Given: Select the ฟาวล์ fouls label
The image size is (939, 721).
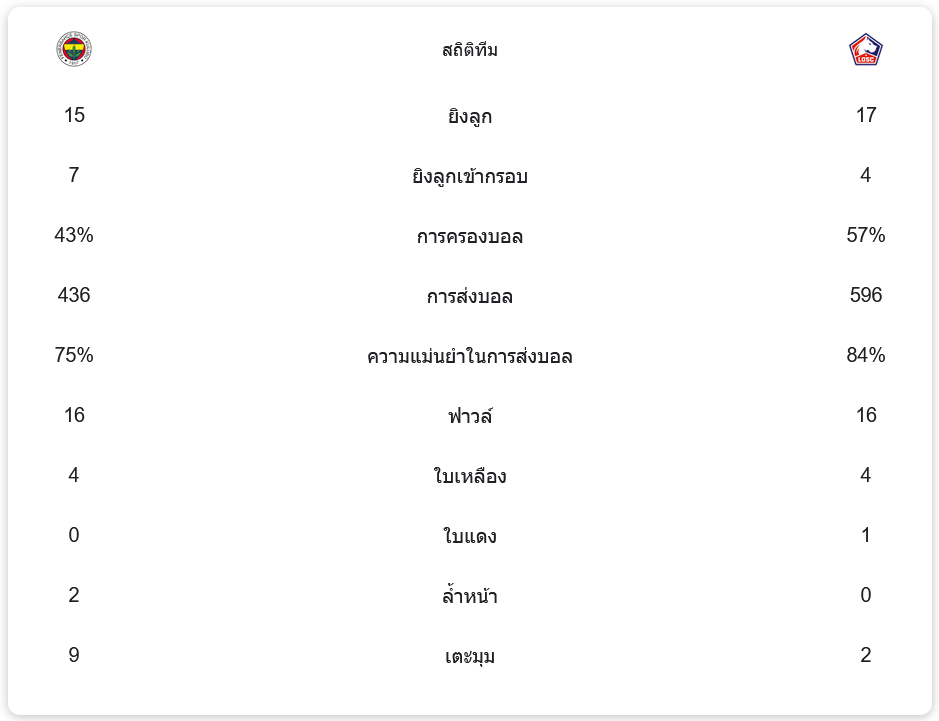Looking at the screenshot, I should (x=470, y=416).
